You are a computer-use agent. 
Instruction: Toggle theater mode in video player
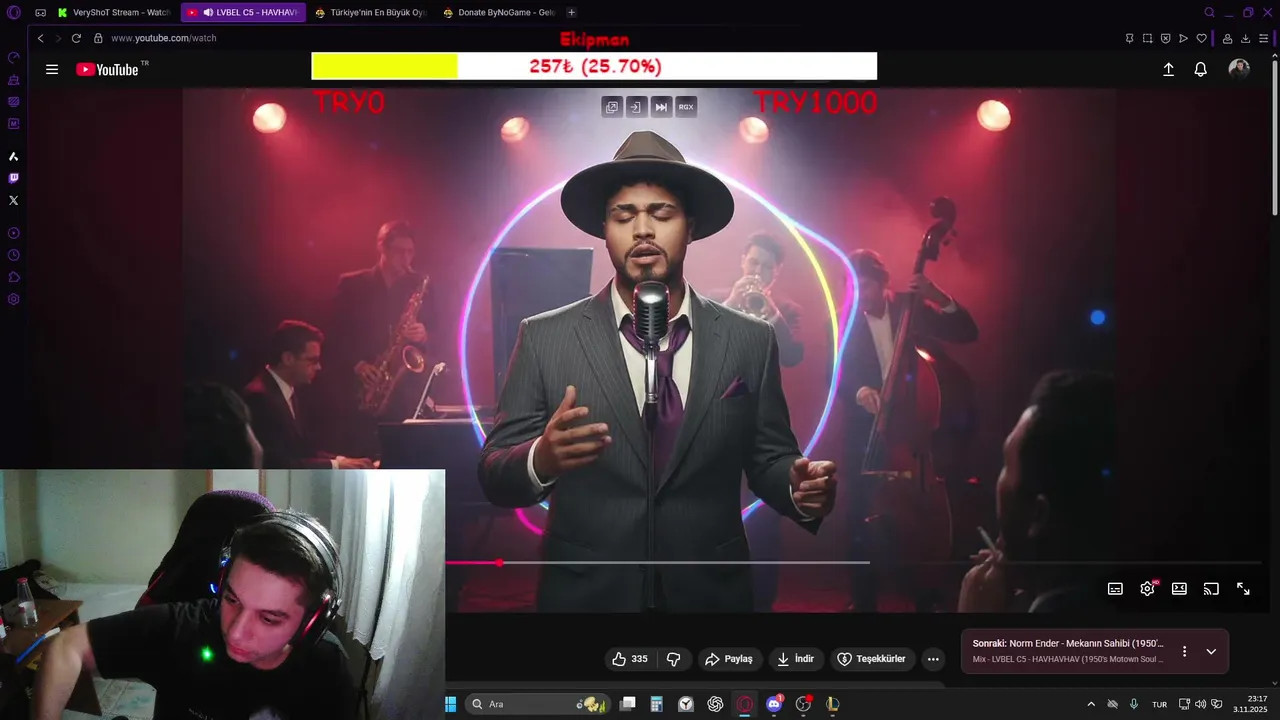point(1179,589)
